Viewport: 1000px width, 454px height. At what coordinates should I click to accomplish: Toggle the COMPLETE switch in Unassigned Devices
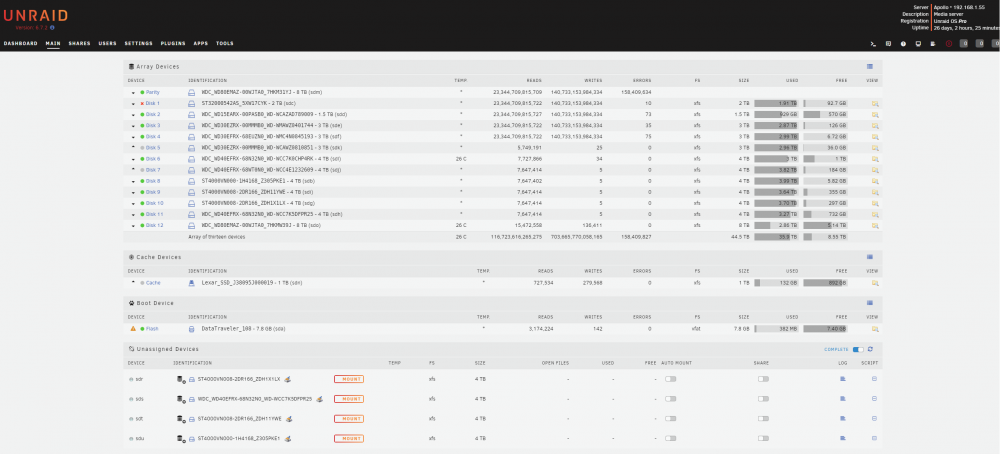point(858,349)
